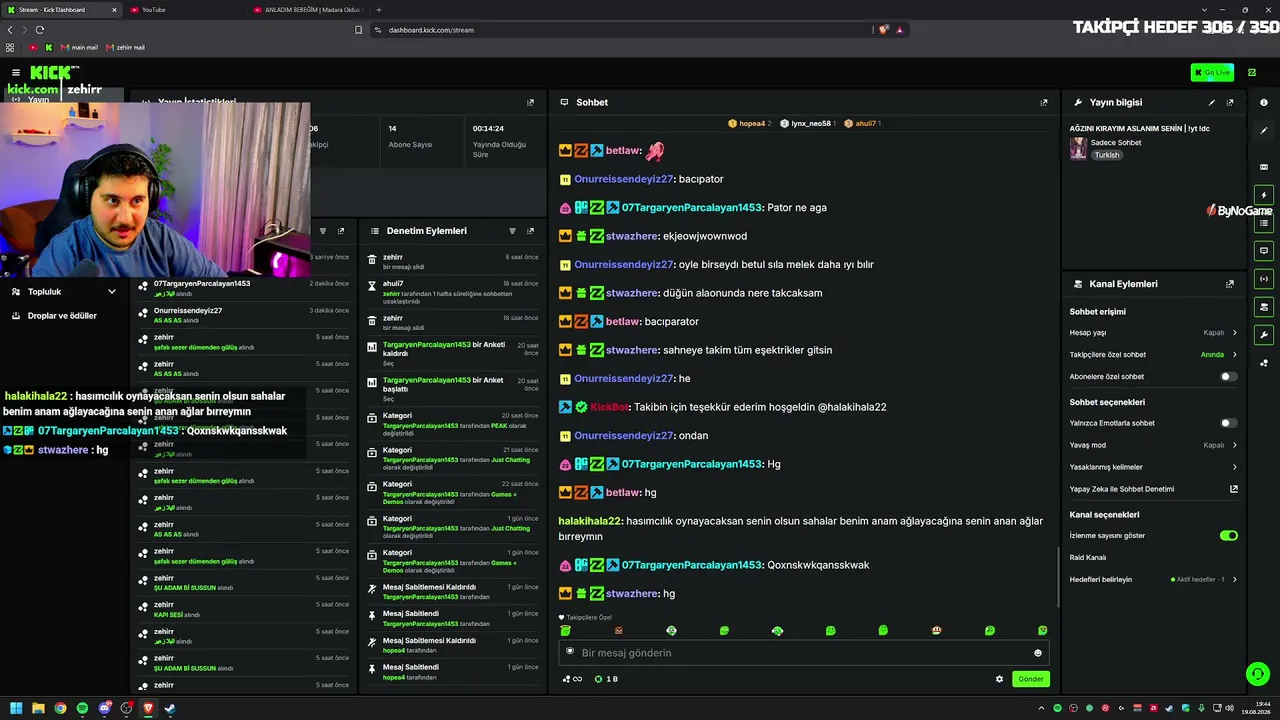Open the info icon in right sidebar
Viewport: 1280px width, 720px height.
[x=1264, y=102]
